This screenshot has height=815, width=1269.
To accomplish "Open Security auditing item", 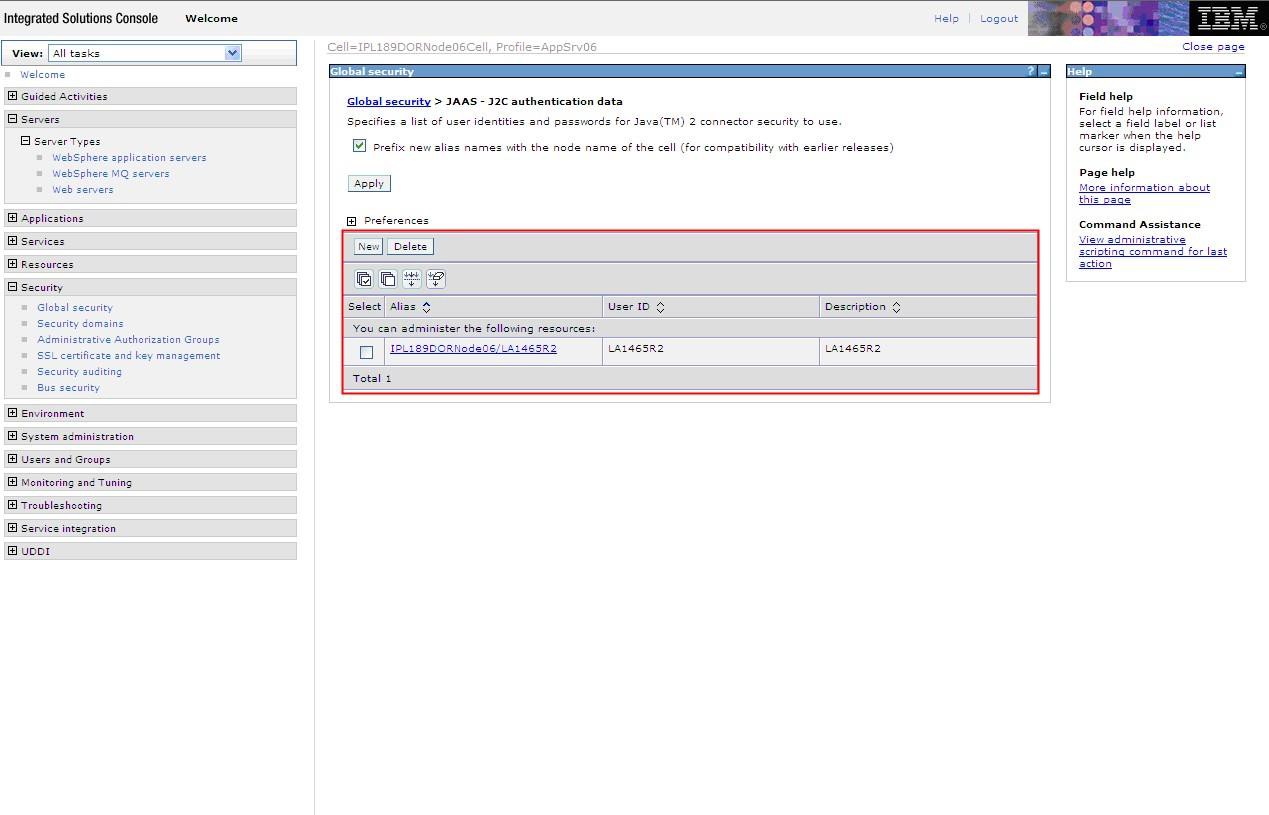I will click(79, 372).
